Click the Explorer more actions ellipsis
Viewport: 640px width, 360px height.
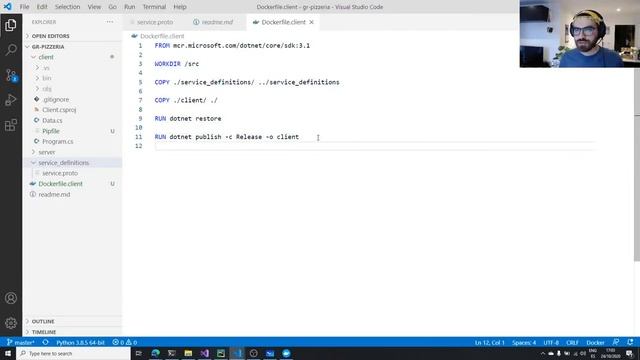coord(110,22)
